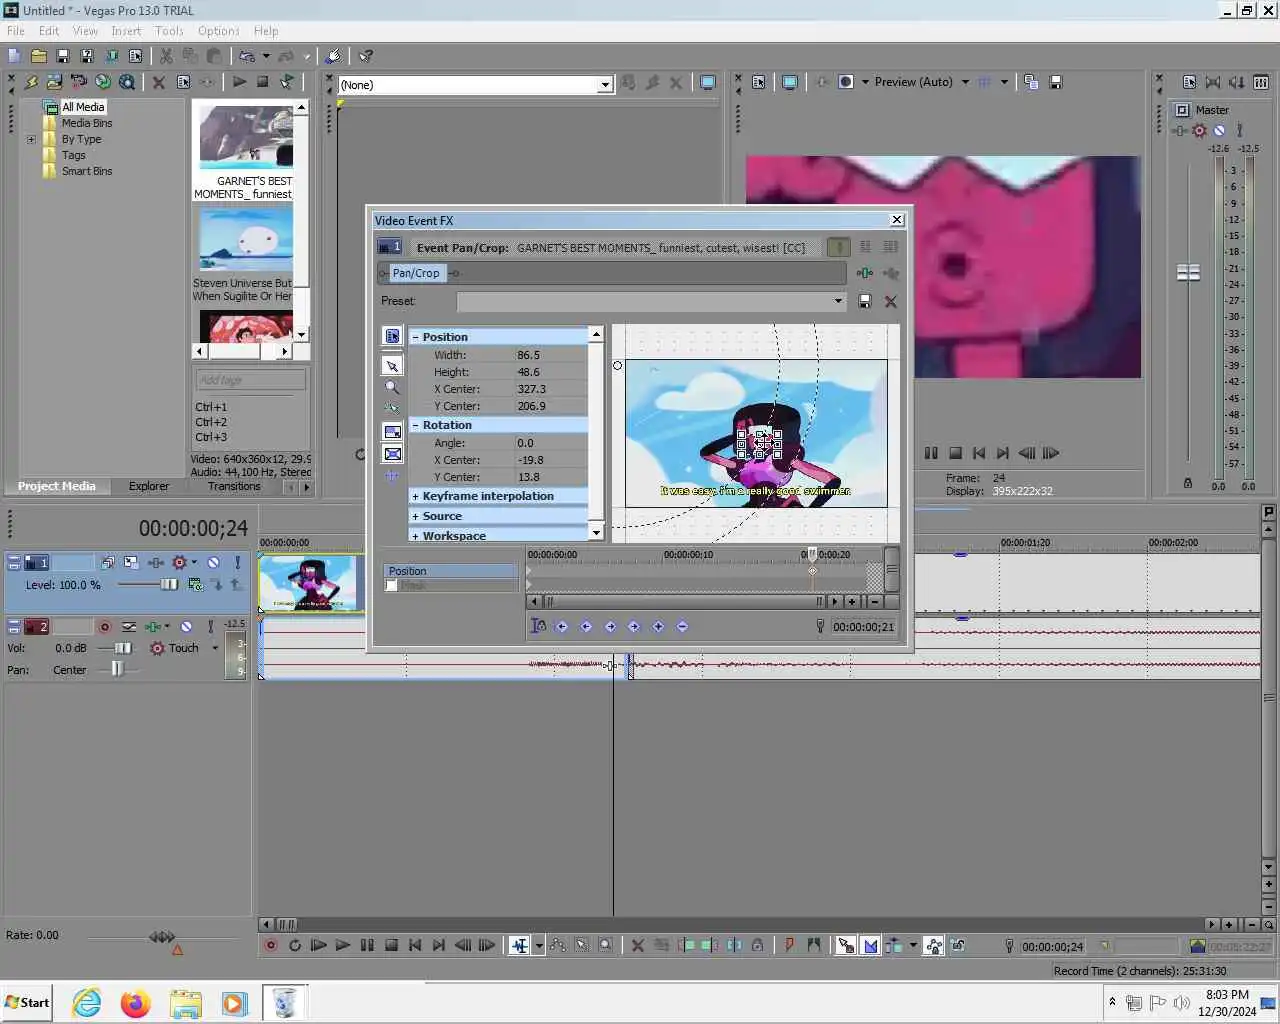Switch to the Transitions tab
Screen dimensions: 1280x1024
(234, 486)
